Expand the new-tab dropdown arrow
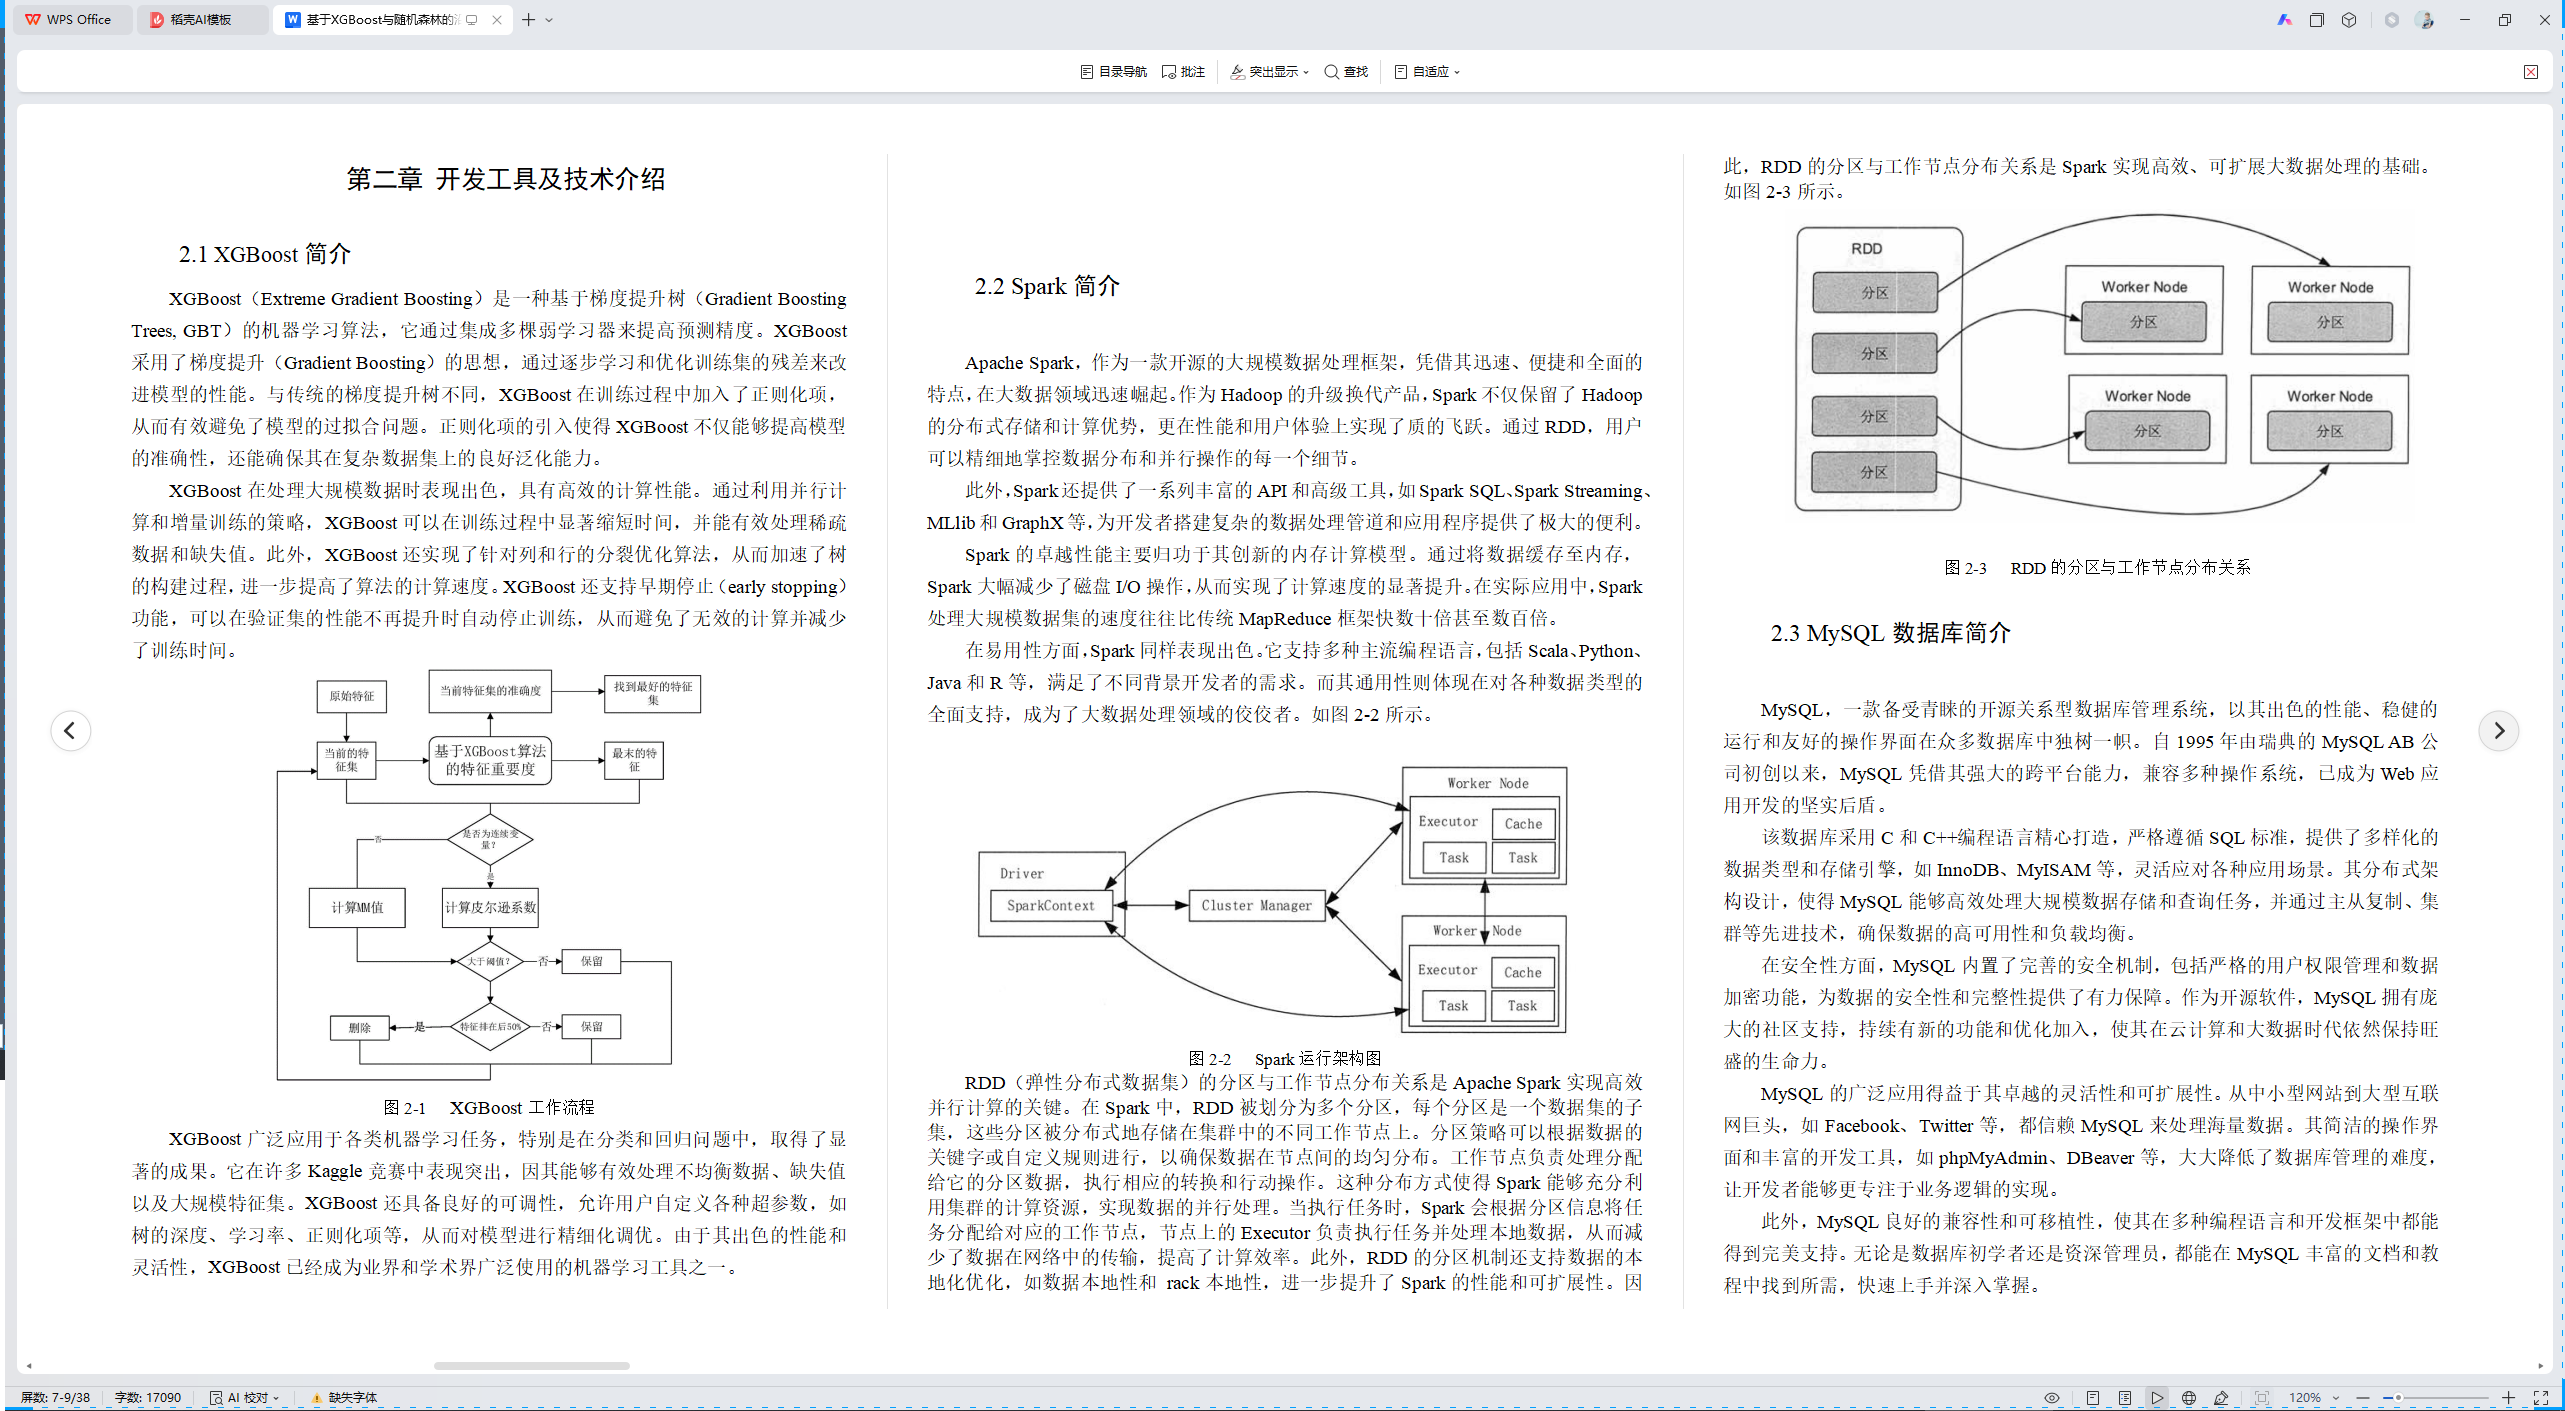This screenshot has width=2565, height=1411. (x=549, y=19)
